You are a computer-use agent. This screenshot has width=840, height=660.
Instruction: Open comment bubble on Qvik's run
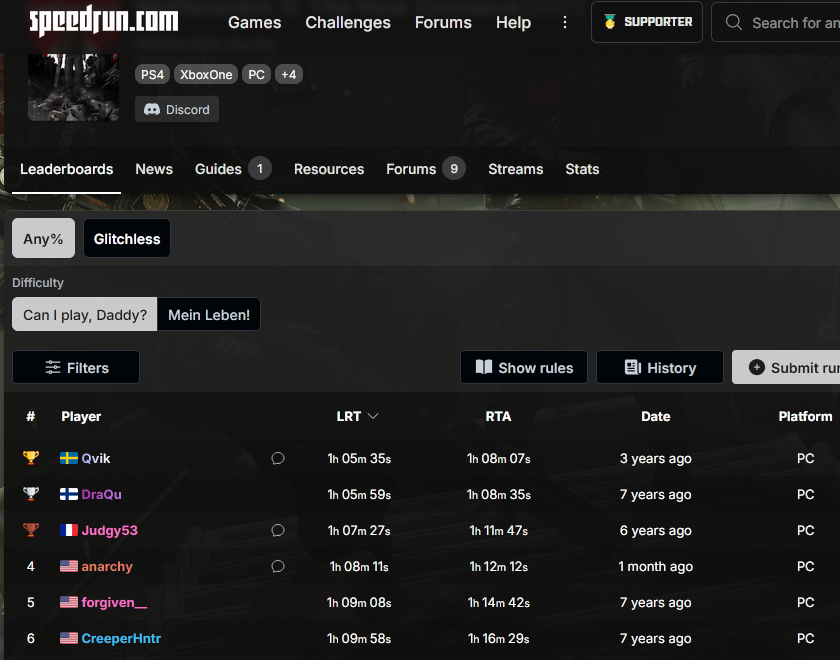tap(278, 459)
